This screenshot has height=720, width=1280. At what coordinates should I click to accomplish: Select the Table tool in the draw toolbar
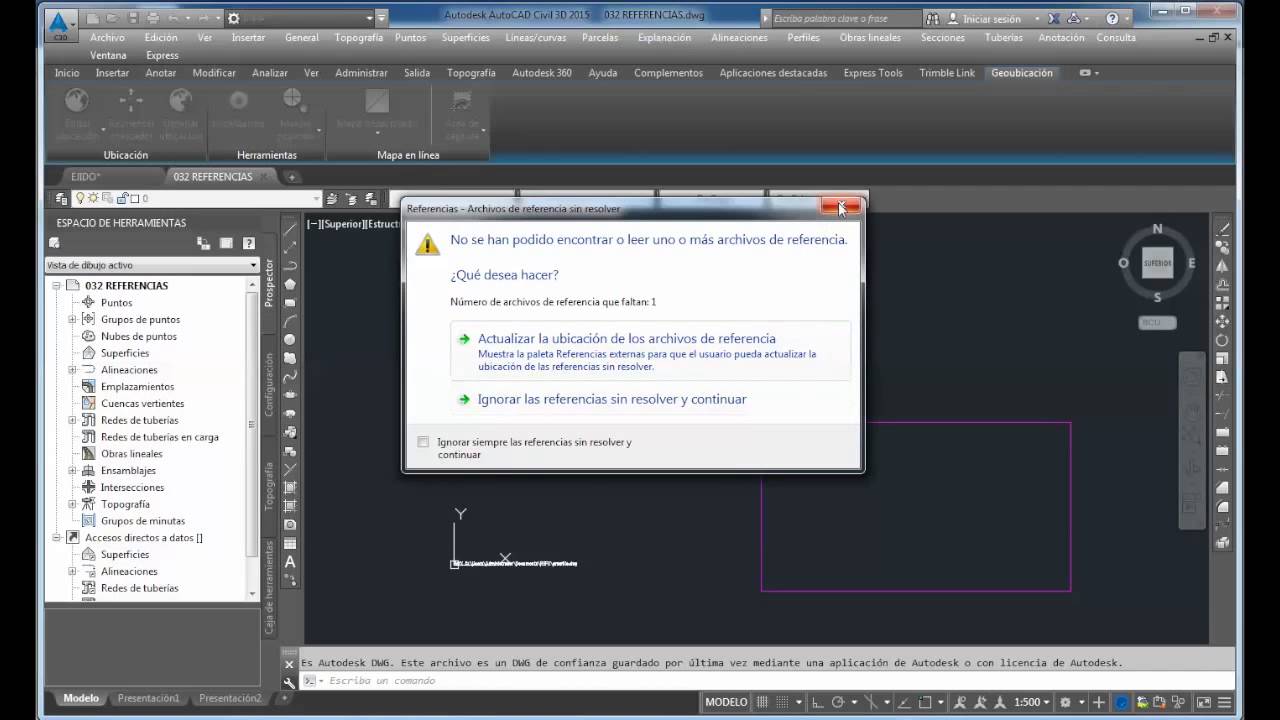(290, 543)
